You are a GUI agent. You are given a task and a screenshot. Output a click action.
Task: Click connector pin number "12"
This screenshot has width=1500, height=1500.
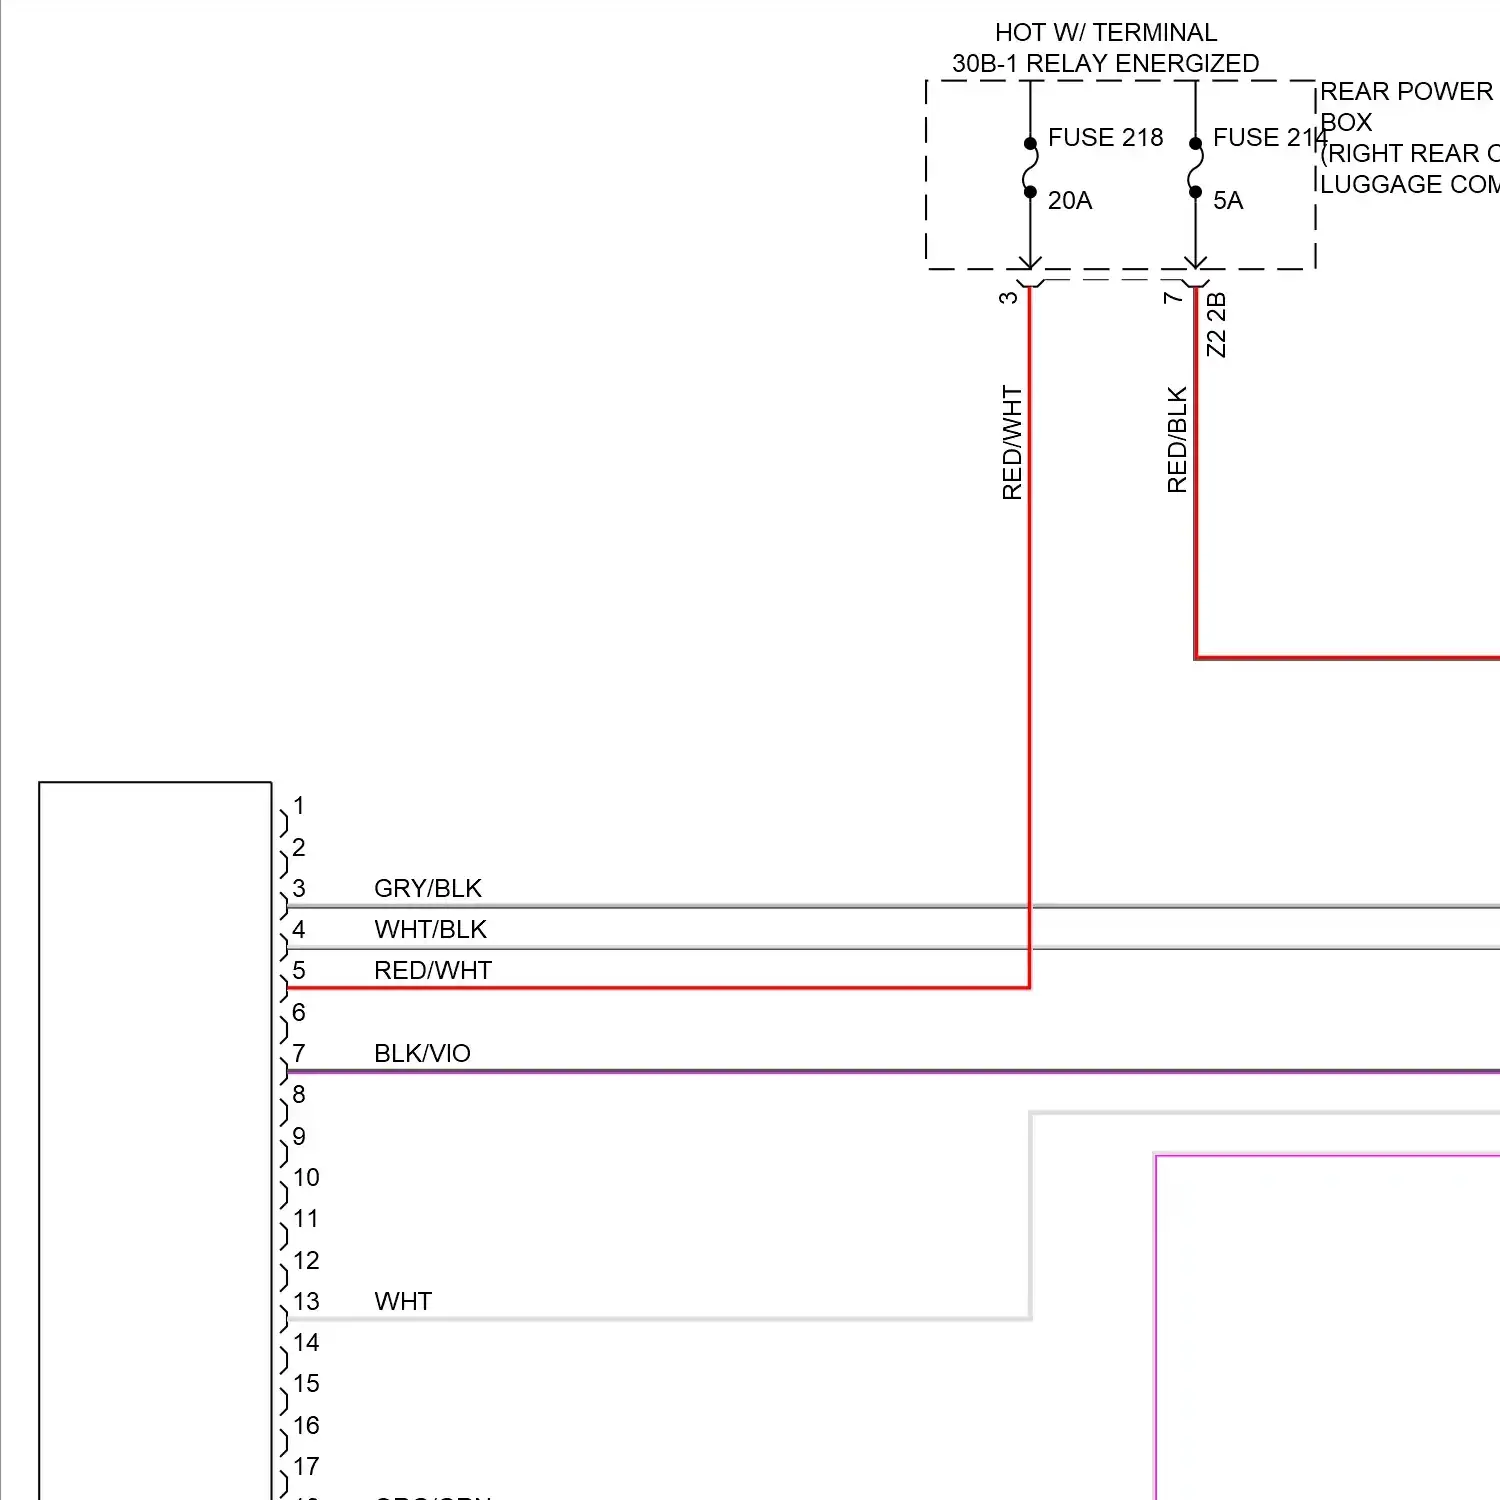[x=306, y=1260]
